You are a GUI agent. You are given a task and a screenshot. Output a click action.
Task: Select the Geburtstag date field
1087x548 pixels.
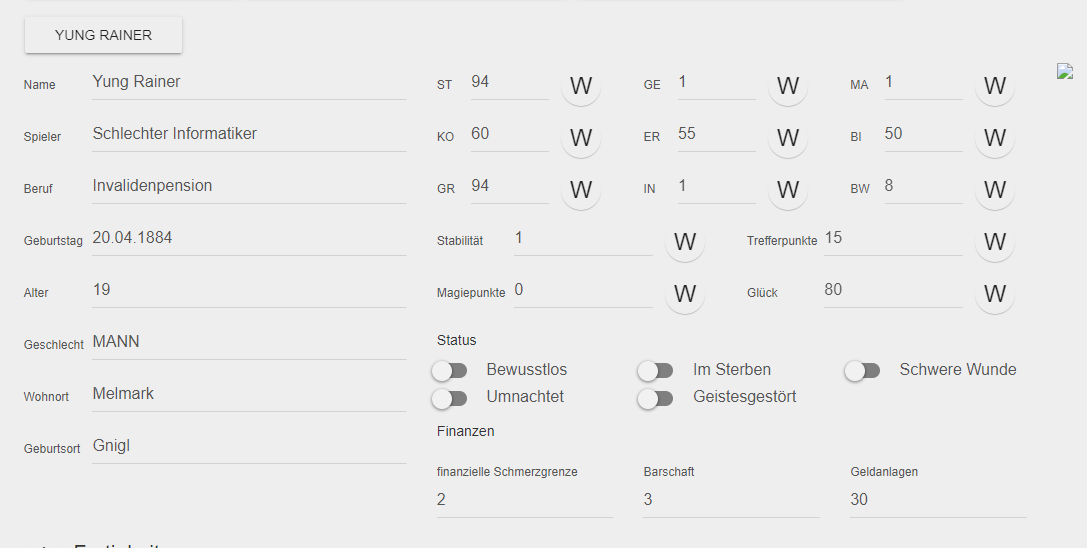coord(249,239)
